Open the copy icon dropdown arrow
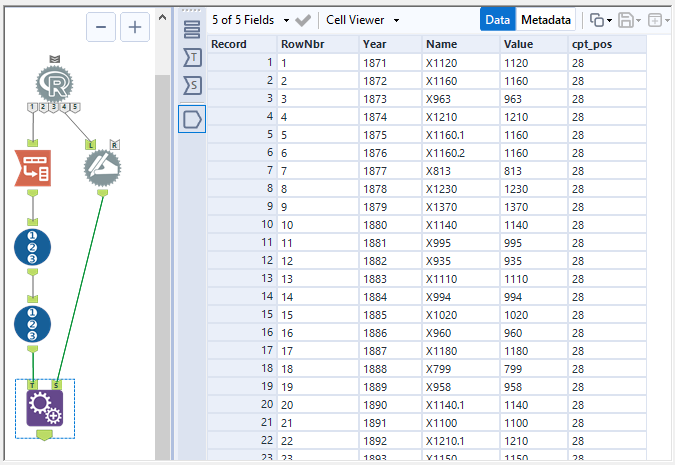This screenshot has height=465, width=675. 609,20
